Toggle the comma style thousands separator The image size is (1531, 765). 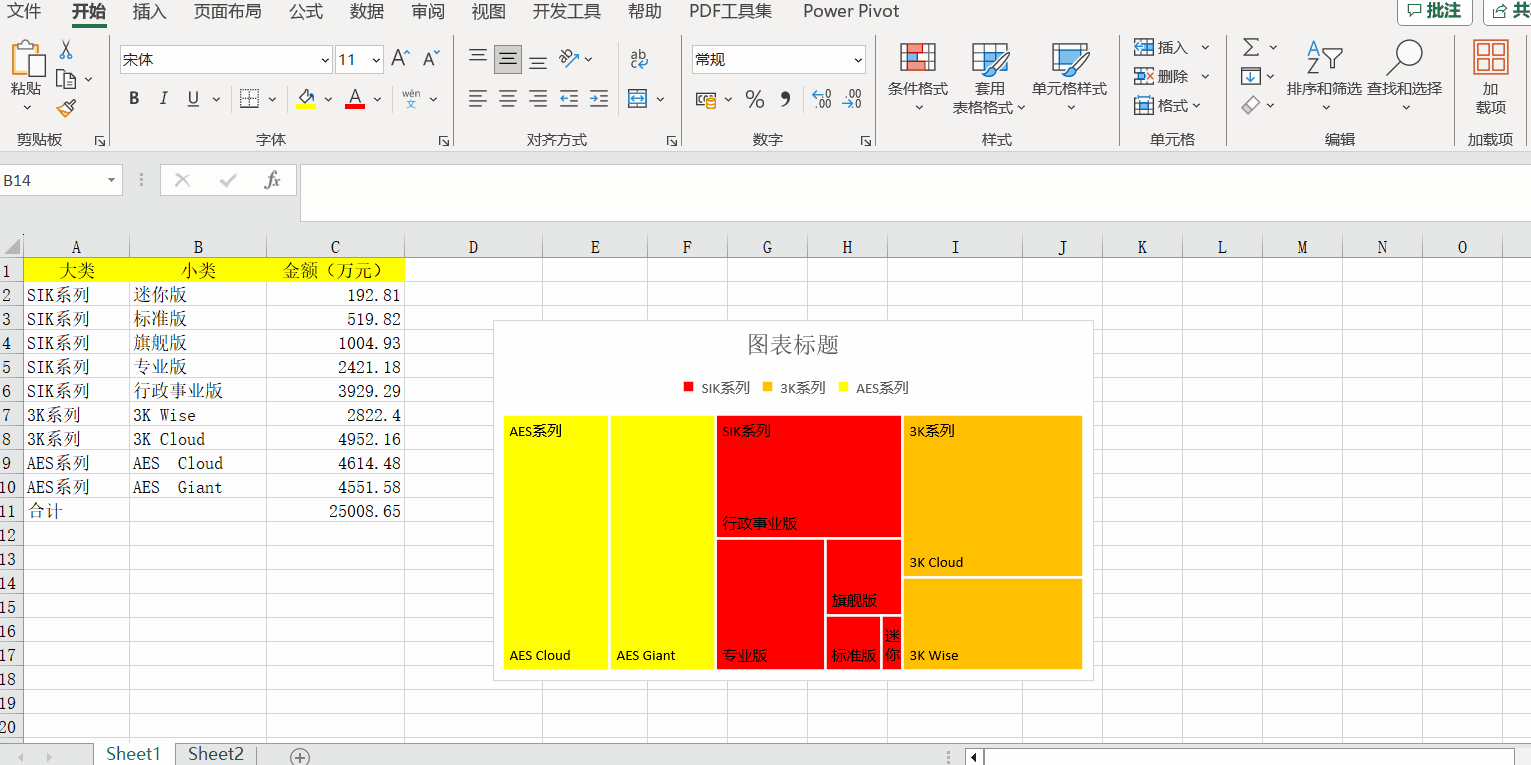coord(783,98)
